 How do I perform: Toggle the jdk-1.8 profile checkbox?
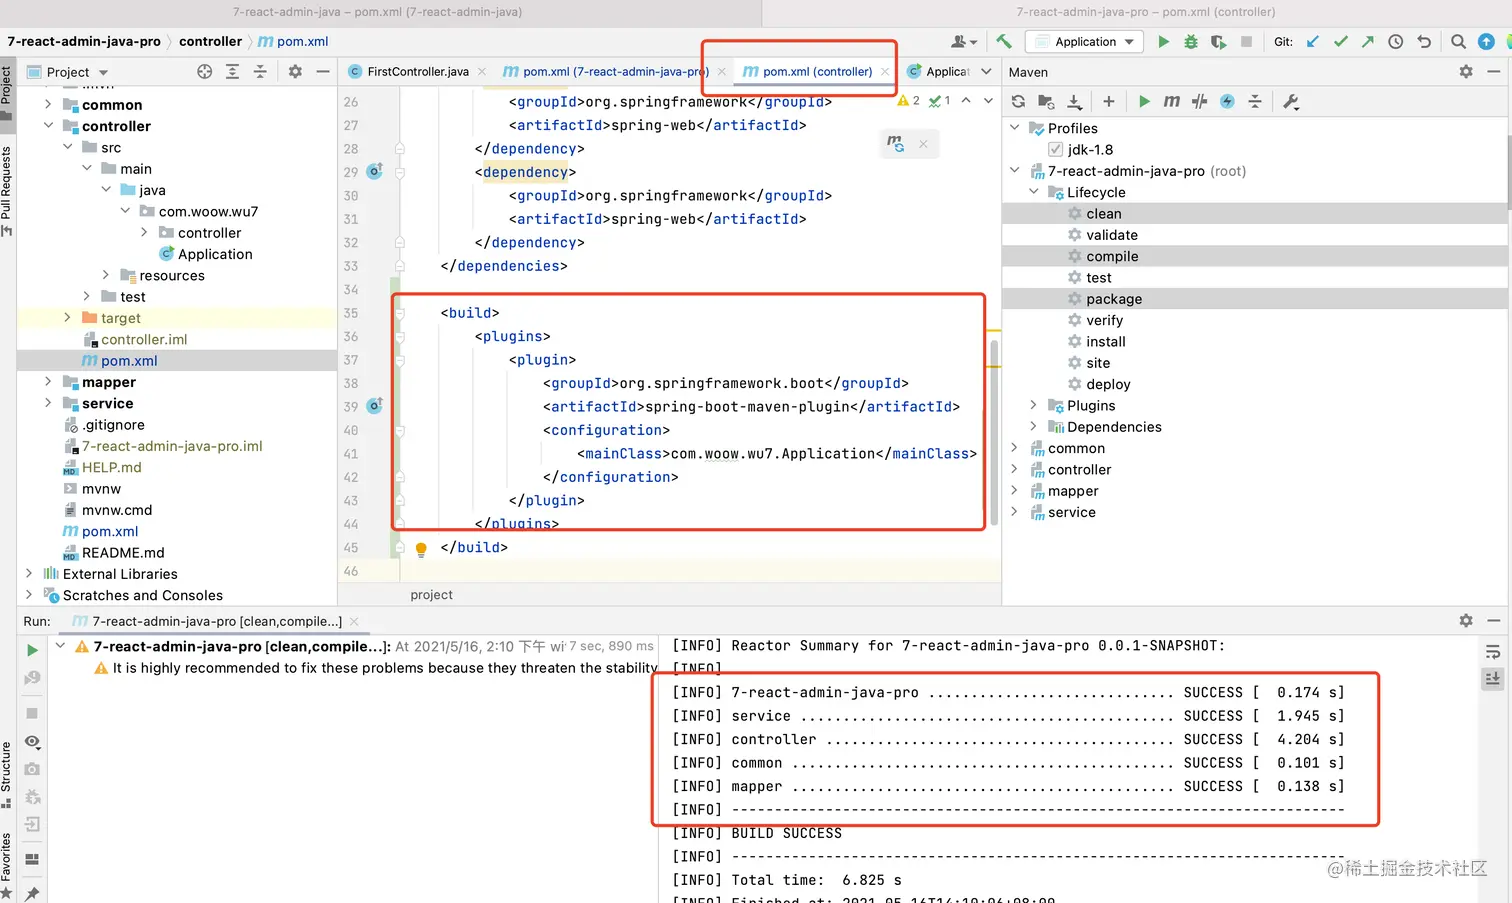(1055, 149)
